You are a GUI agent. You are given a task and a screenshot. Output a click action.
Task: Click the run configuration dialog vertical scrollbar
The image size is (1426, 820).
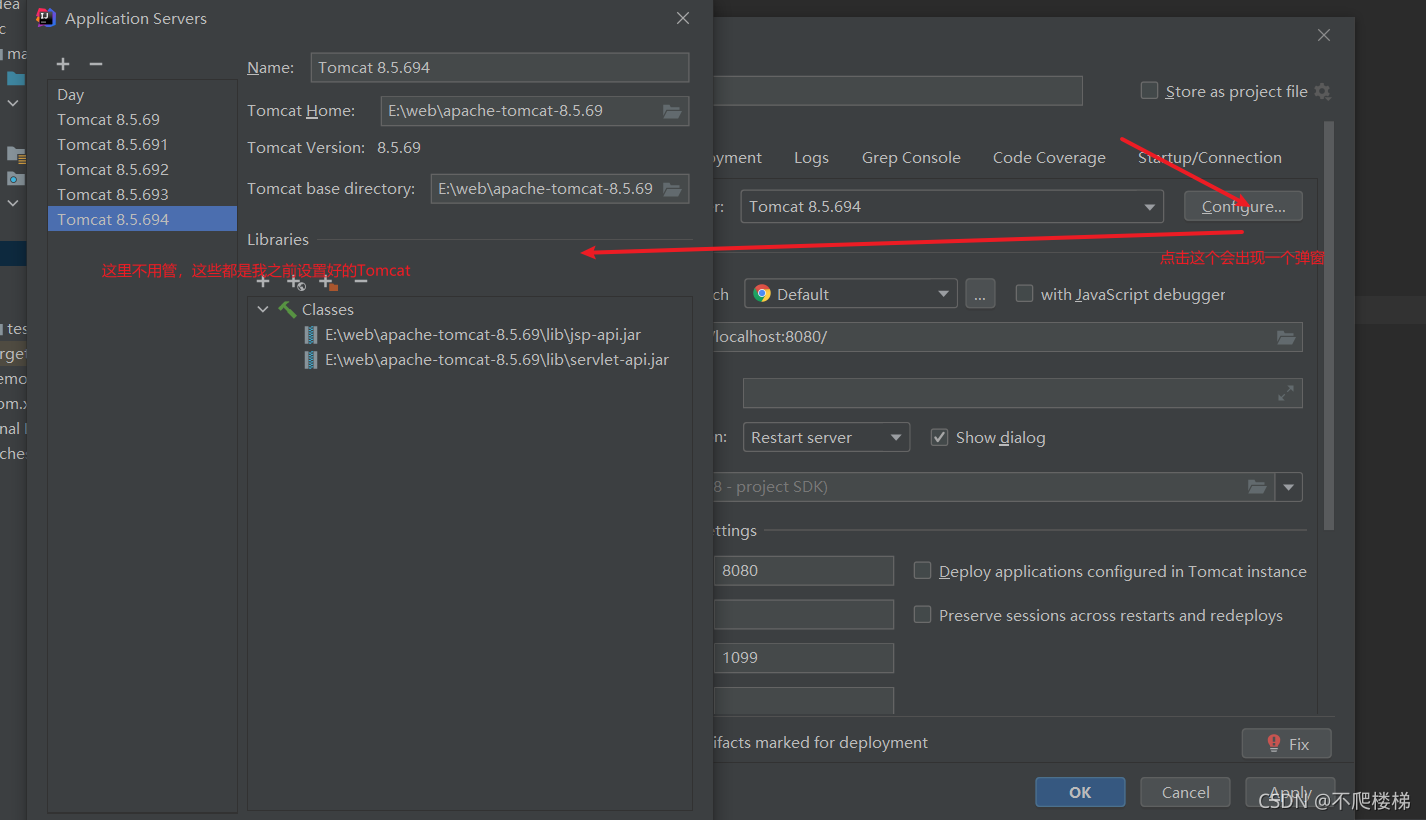1329,326
